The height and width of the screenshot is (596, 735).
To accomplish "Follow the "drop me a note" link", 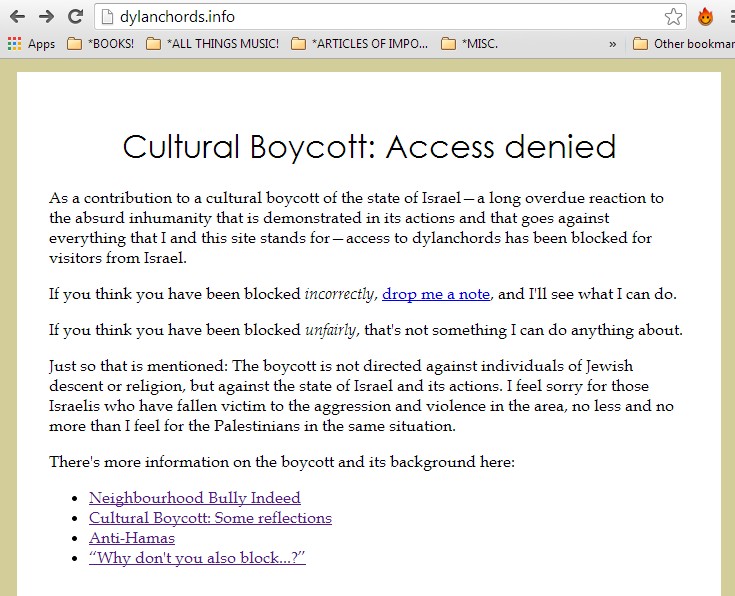I will tap(436, 294).
